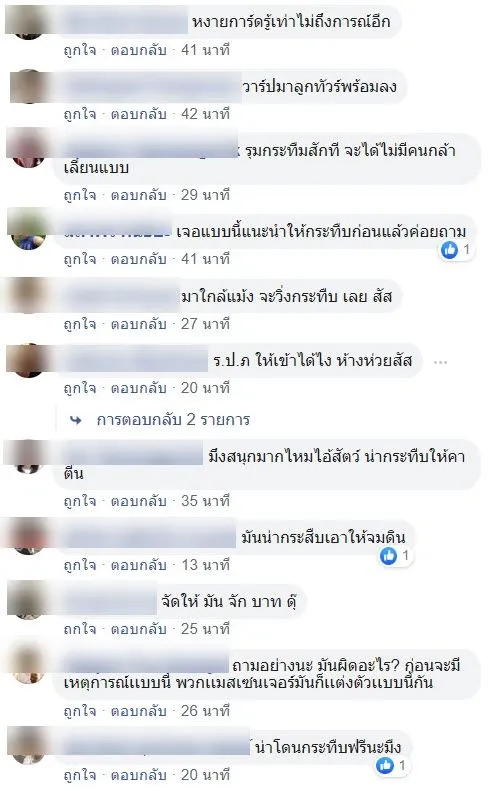Open avatar of มาใกล้แม้ง comment author
The height and width of the screenshot is (791, 493).
click(x=28, y=295)
